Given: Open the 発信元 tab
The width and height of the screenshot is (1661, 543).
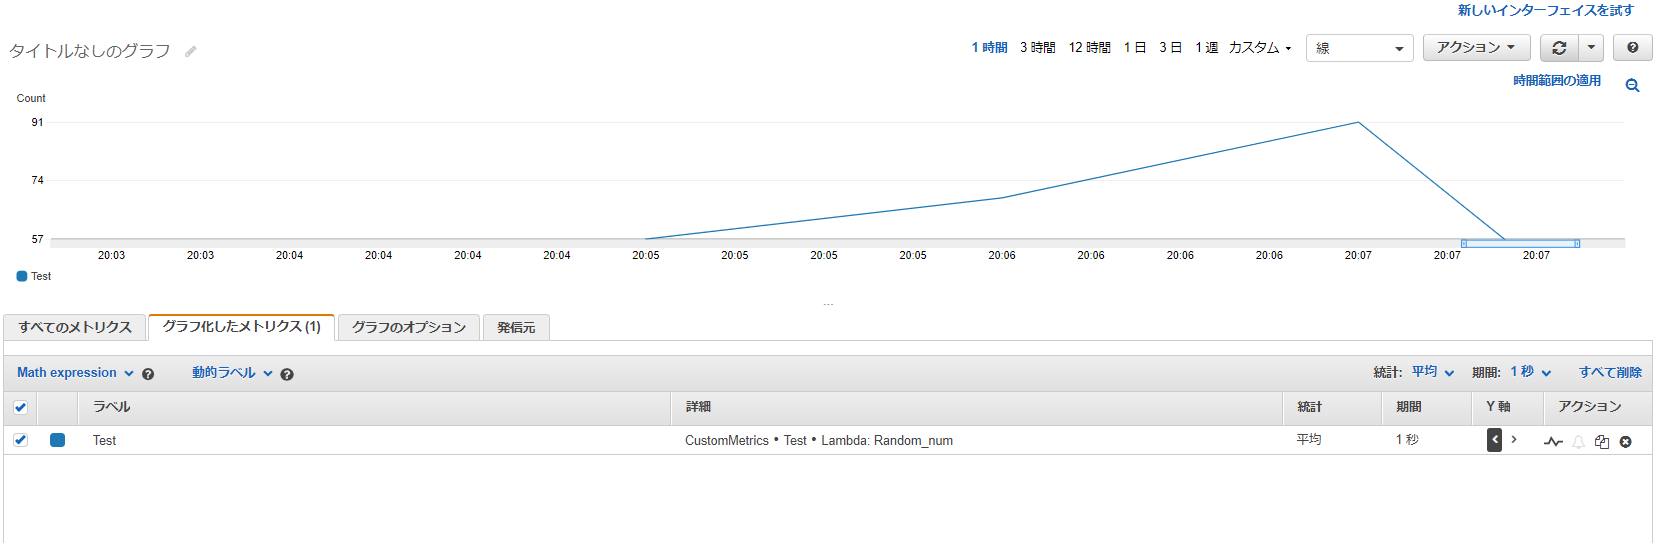Looking at the screenshot, I should pyautogui.click(x=516, y=327).
